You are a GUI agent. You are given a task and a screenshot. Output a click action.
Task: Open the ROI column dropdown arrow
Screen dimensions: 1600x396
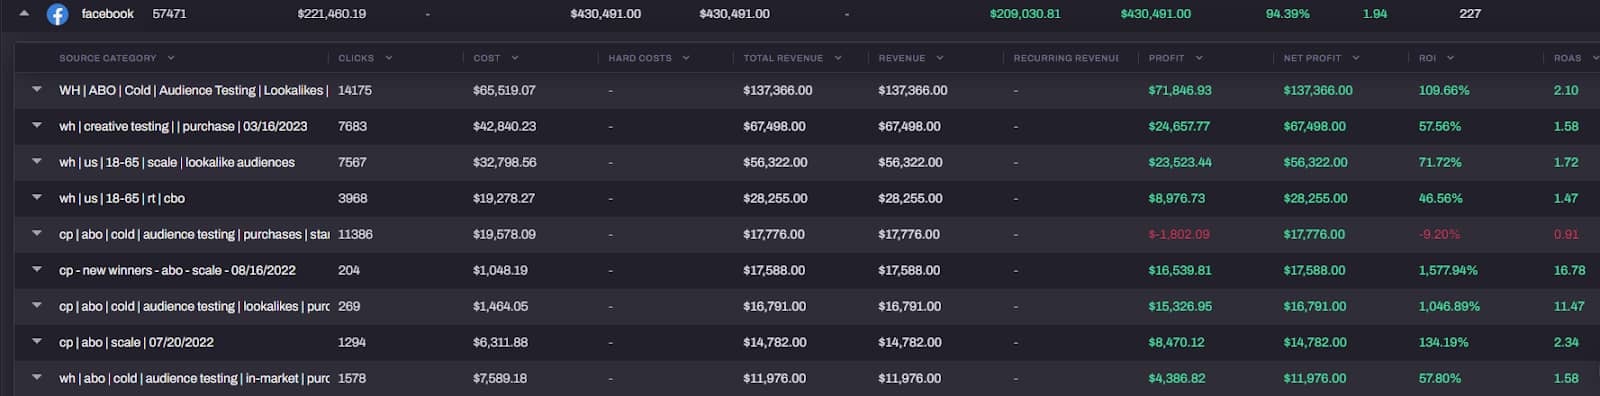(1450, 58)
